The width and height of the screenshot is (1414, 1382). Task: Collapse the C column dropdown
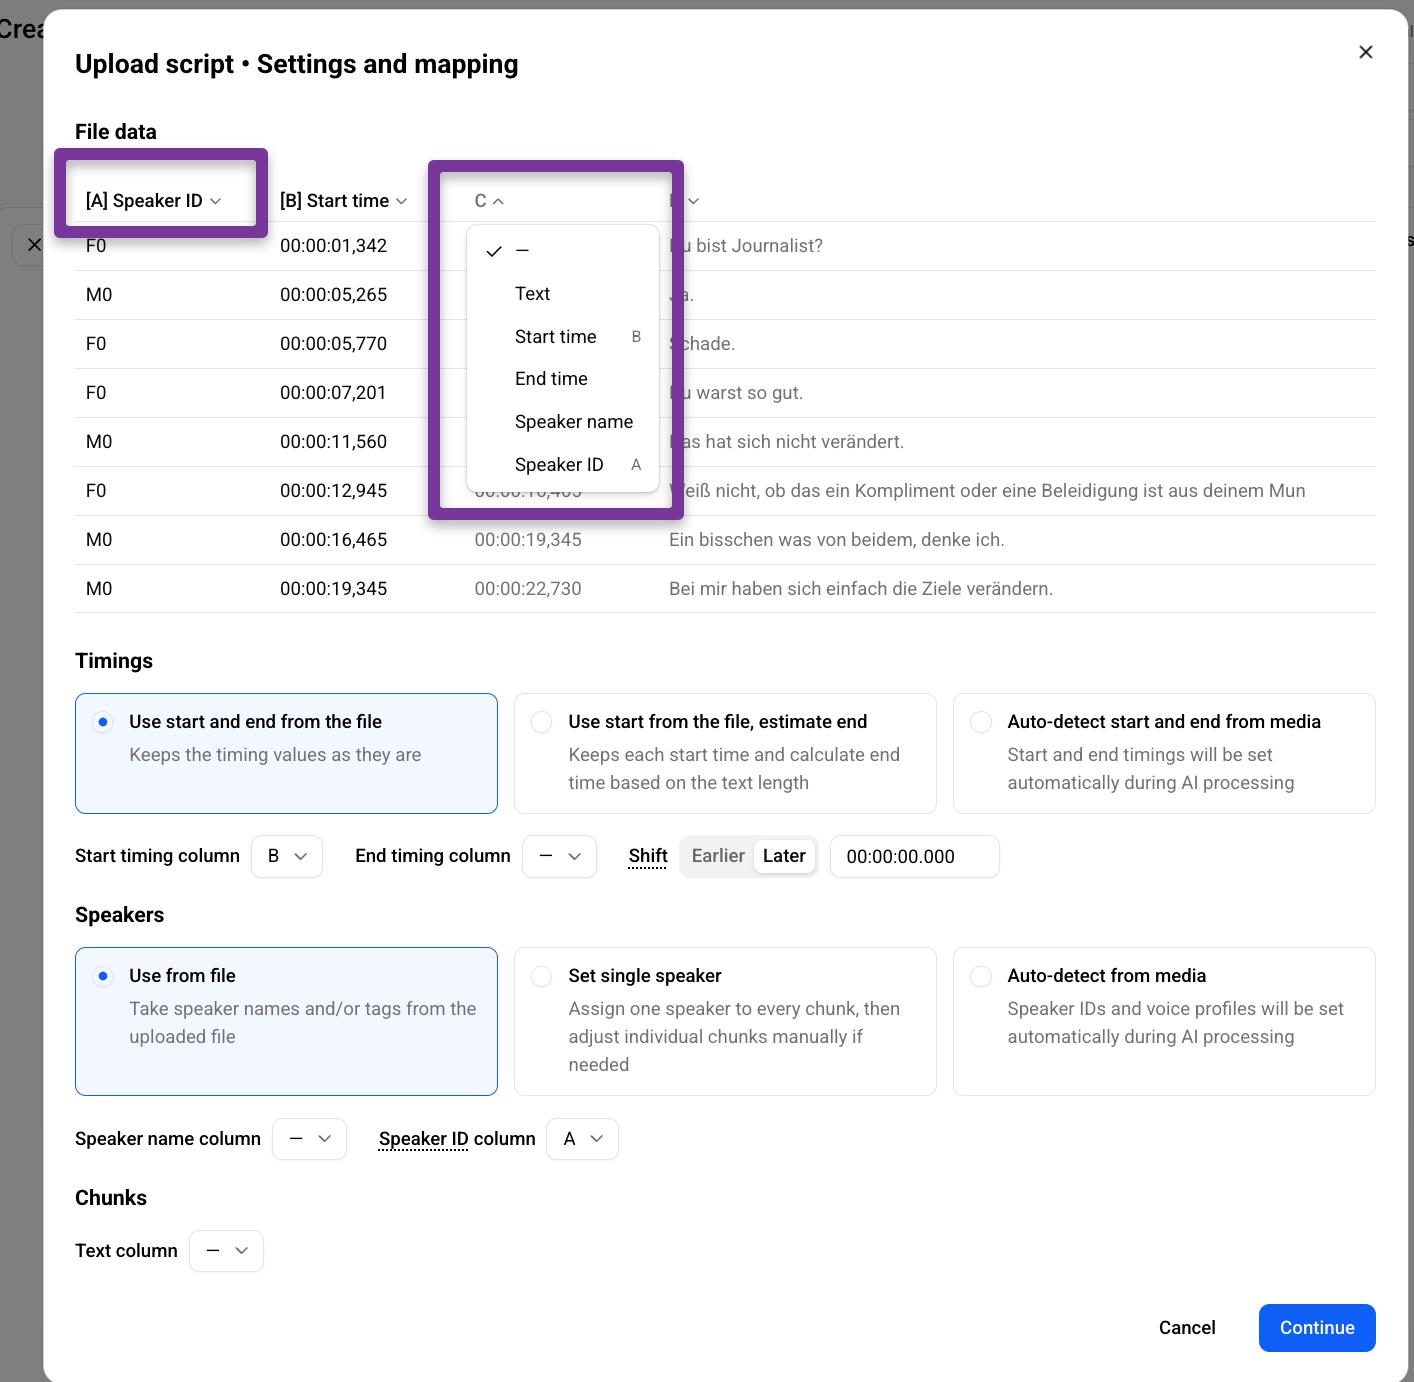489,201
